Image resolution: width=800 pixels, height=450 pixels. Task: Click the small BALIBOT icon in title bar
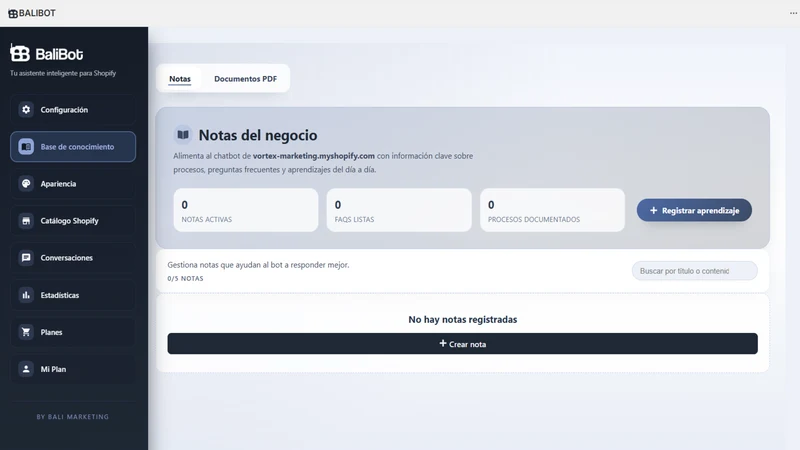point(13,14)
